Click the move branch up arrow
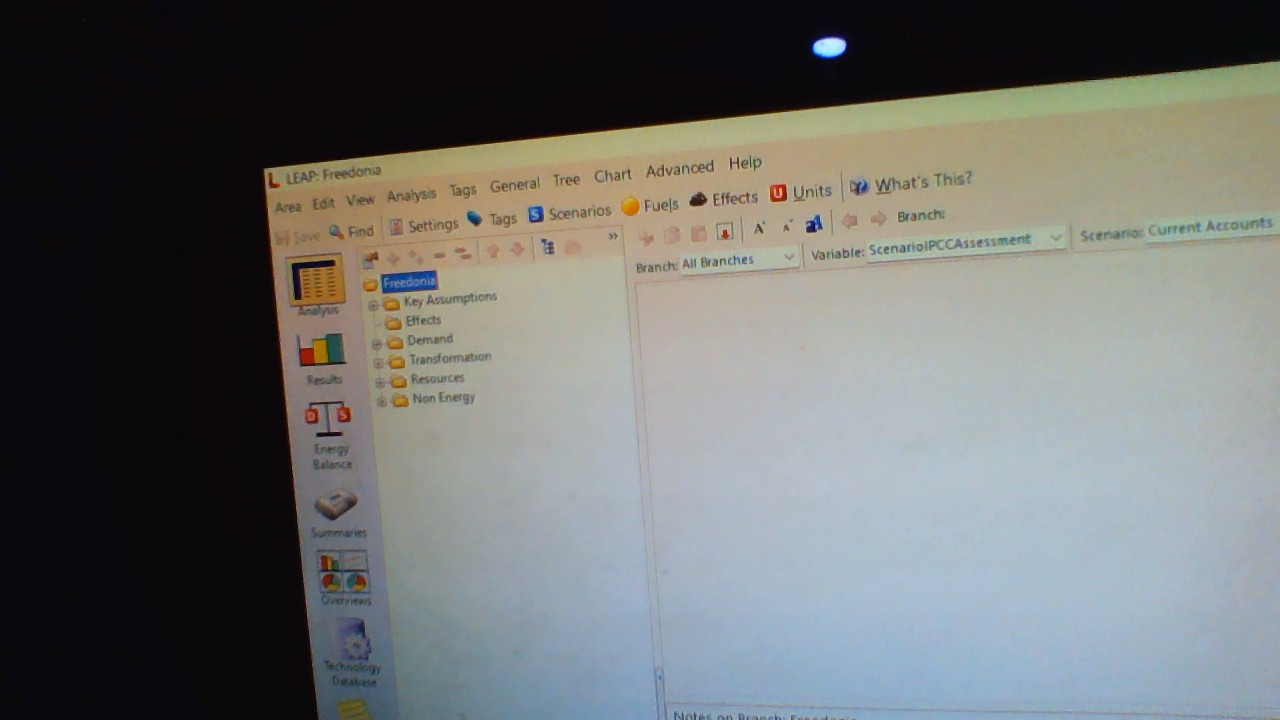 pos(493,251)
